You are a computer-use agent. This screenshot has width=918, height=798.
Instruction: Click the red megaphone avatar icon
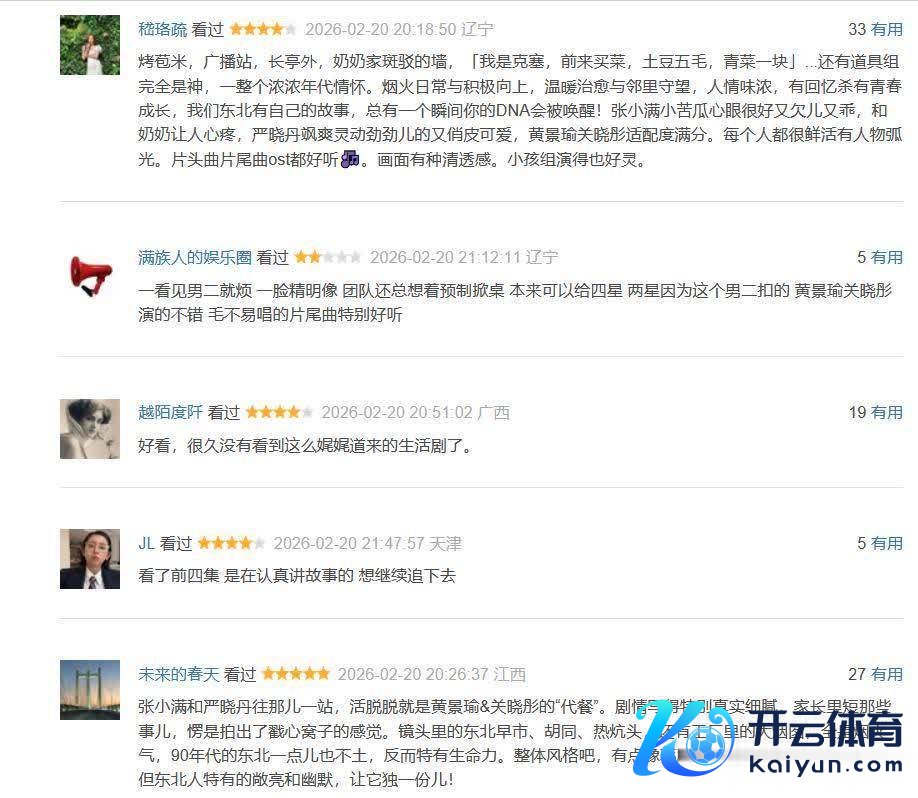(x=90, y=274)
